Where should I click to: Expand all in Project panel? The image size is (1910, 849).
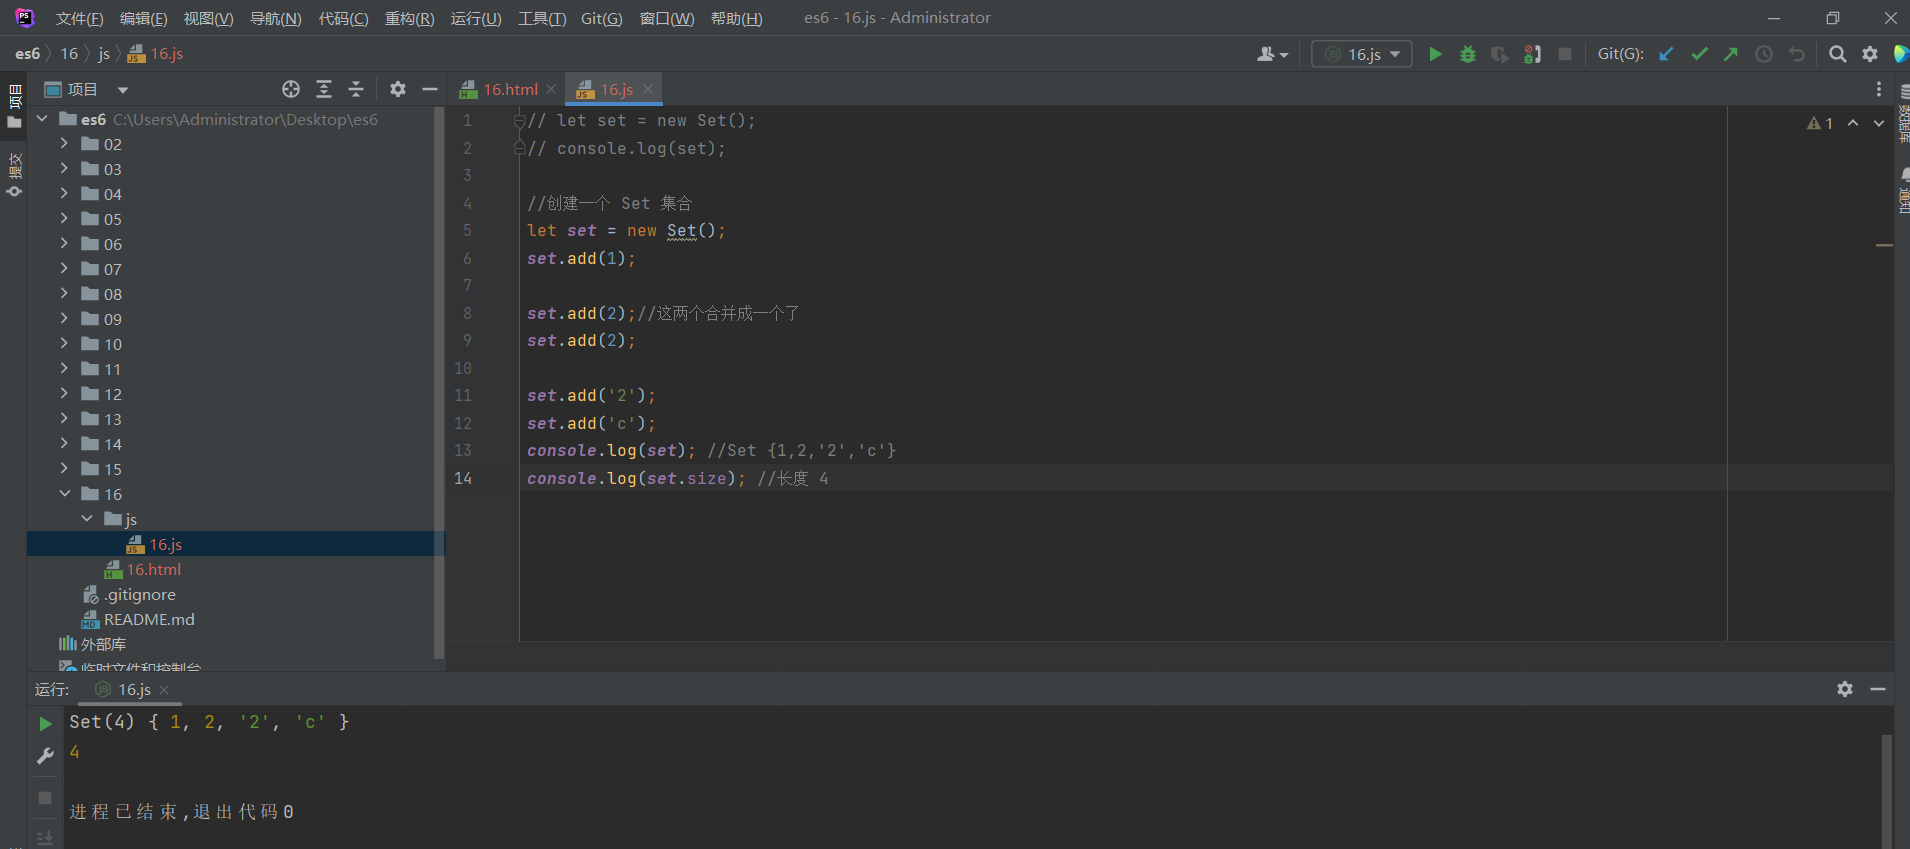(324, 89)
